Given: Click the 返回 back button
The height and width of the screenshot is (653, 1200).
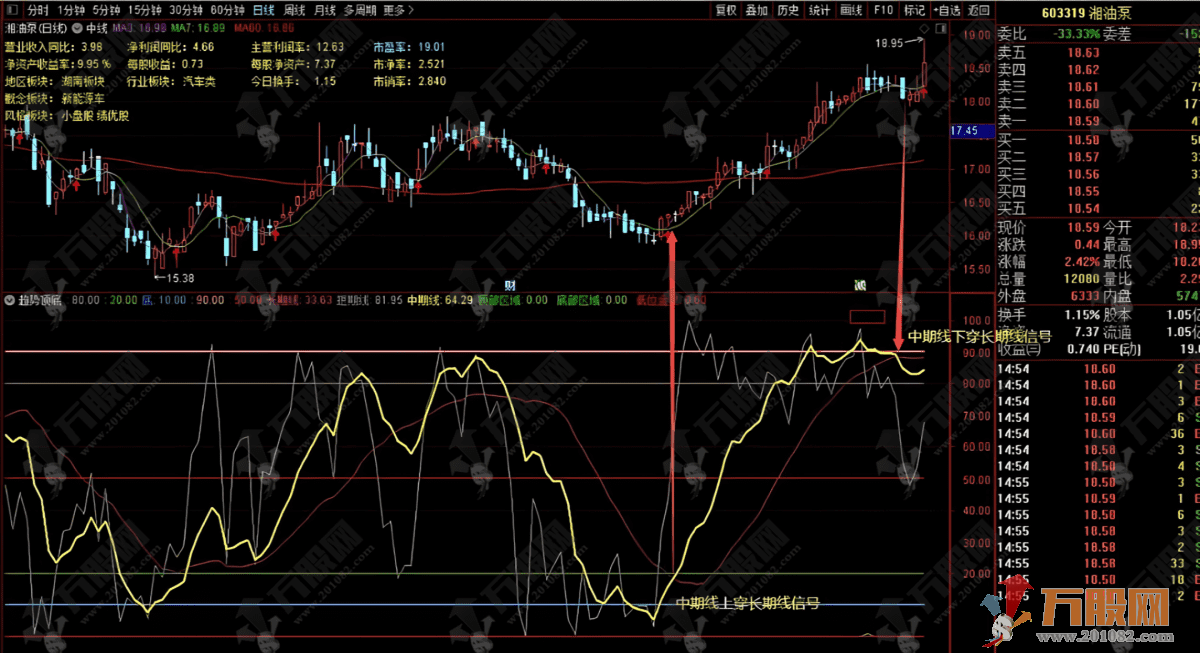Looking at the screenshot, I should pos(978,10).
